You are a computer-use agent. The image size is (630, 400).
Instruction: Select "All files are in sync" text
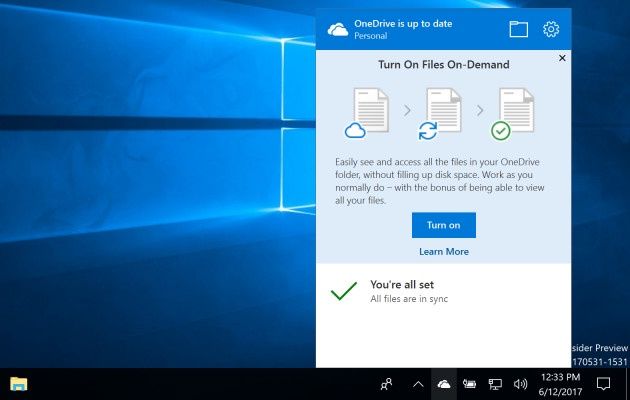(409, 299)
